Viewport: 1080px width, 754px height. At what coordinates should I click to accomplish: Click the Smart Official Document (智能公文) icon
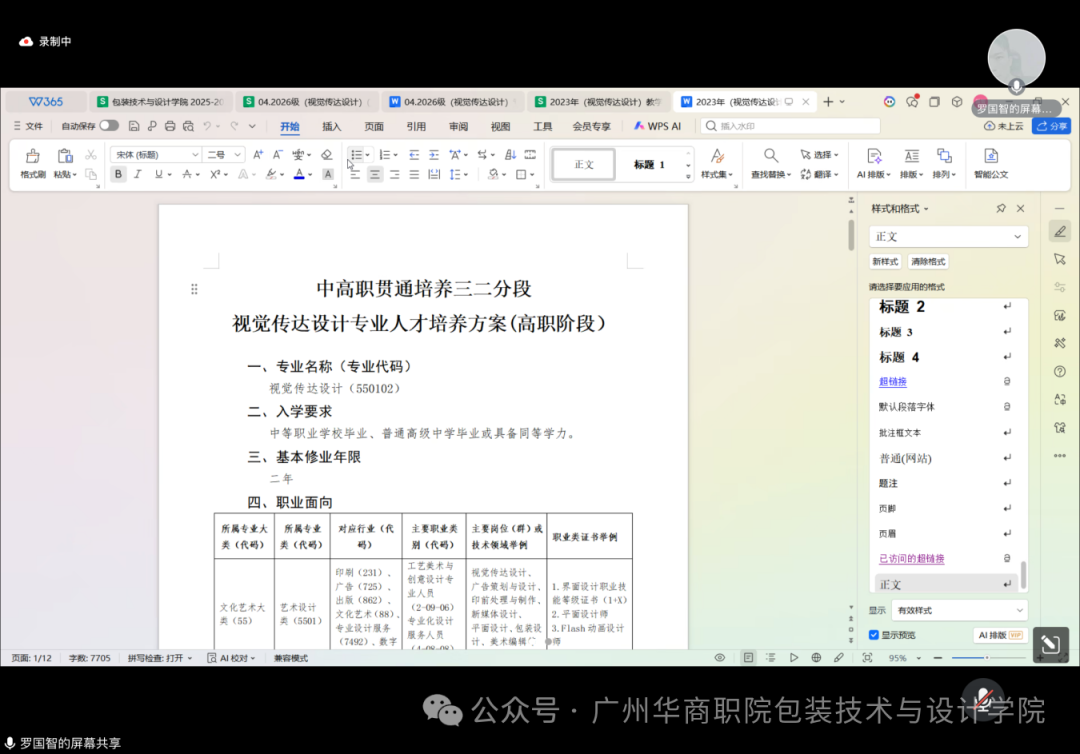click(x=991, y=156)
